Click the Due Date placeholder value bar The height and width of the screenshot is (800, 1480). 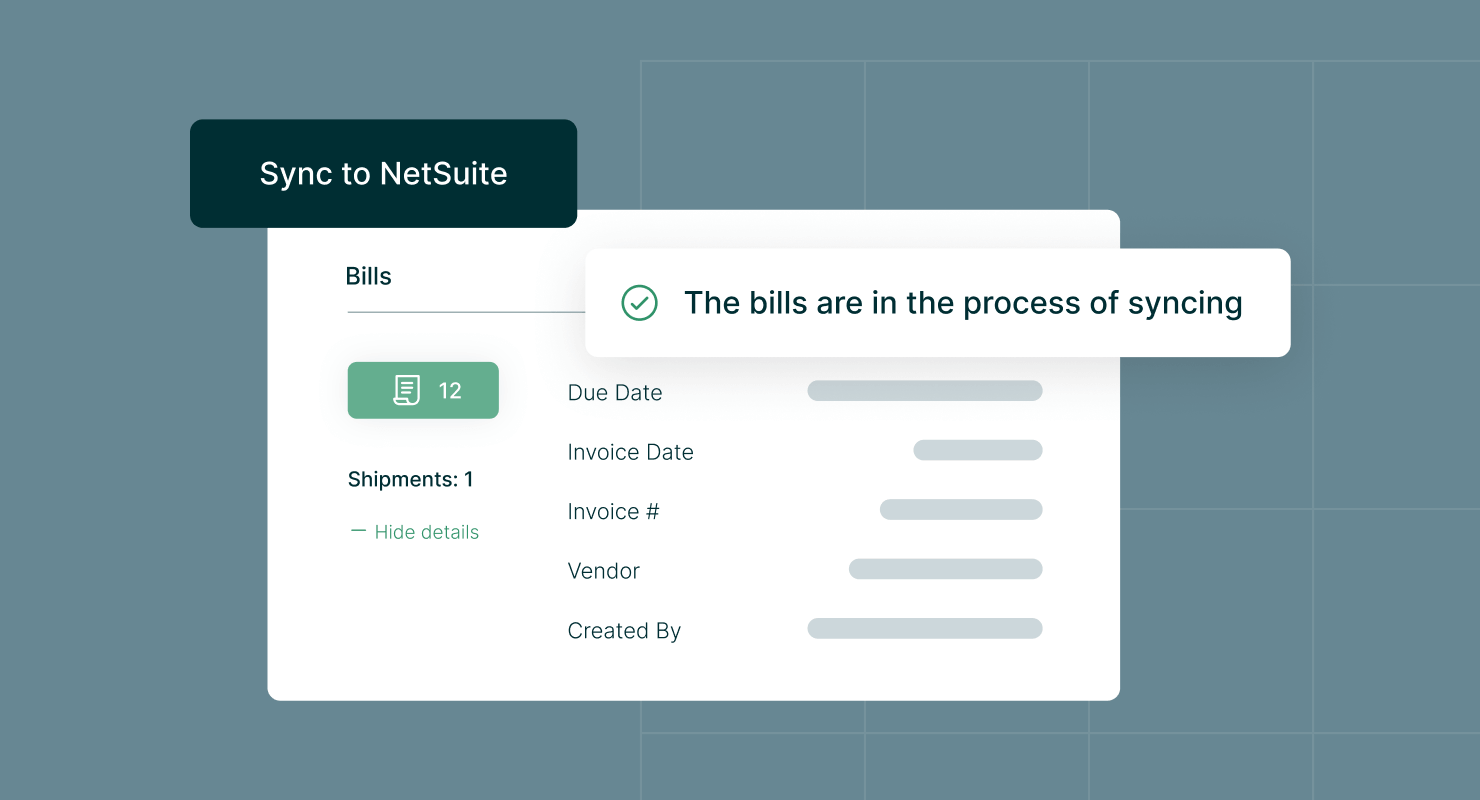click(924, 391)
